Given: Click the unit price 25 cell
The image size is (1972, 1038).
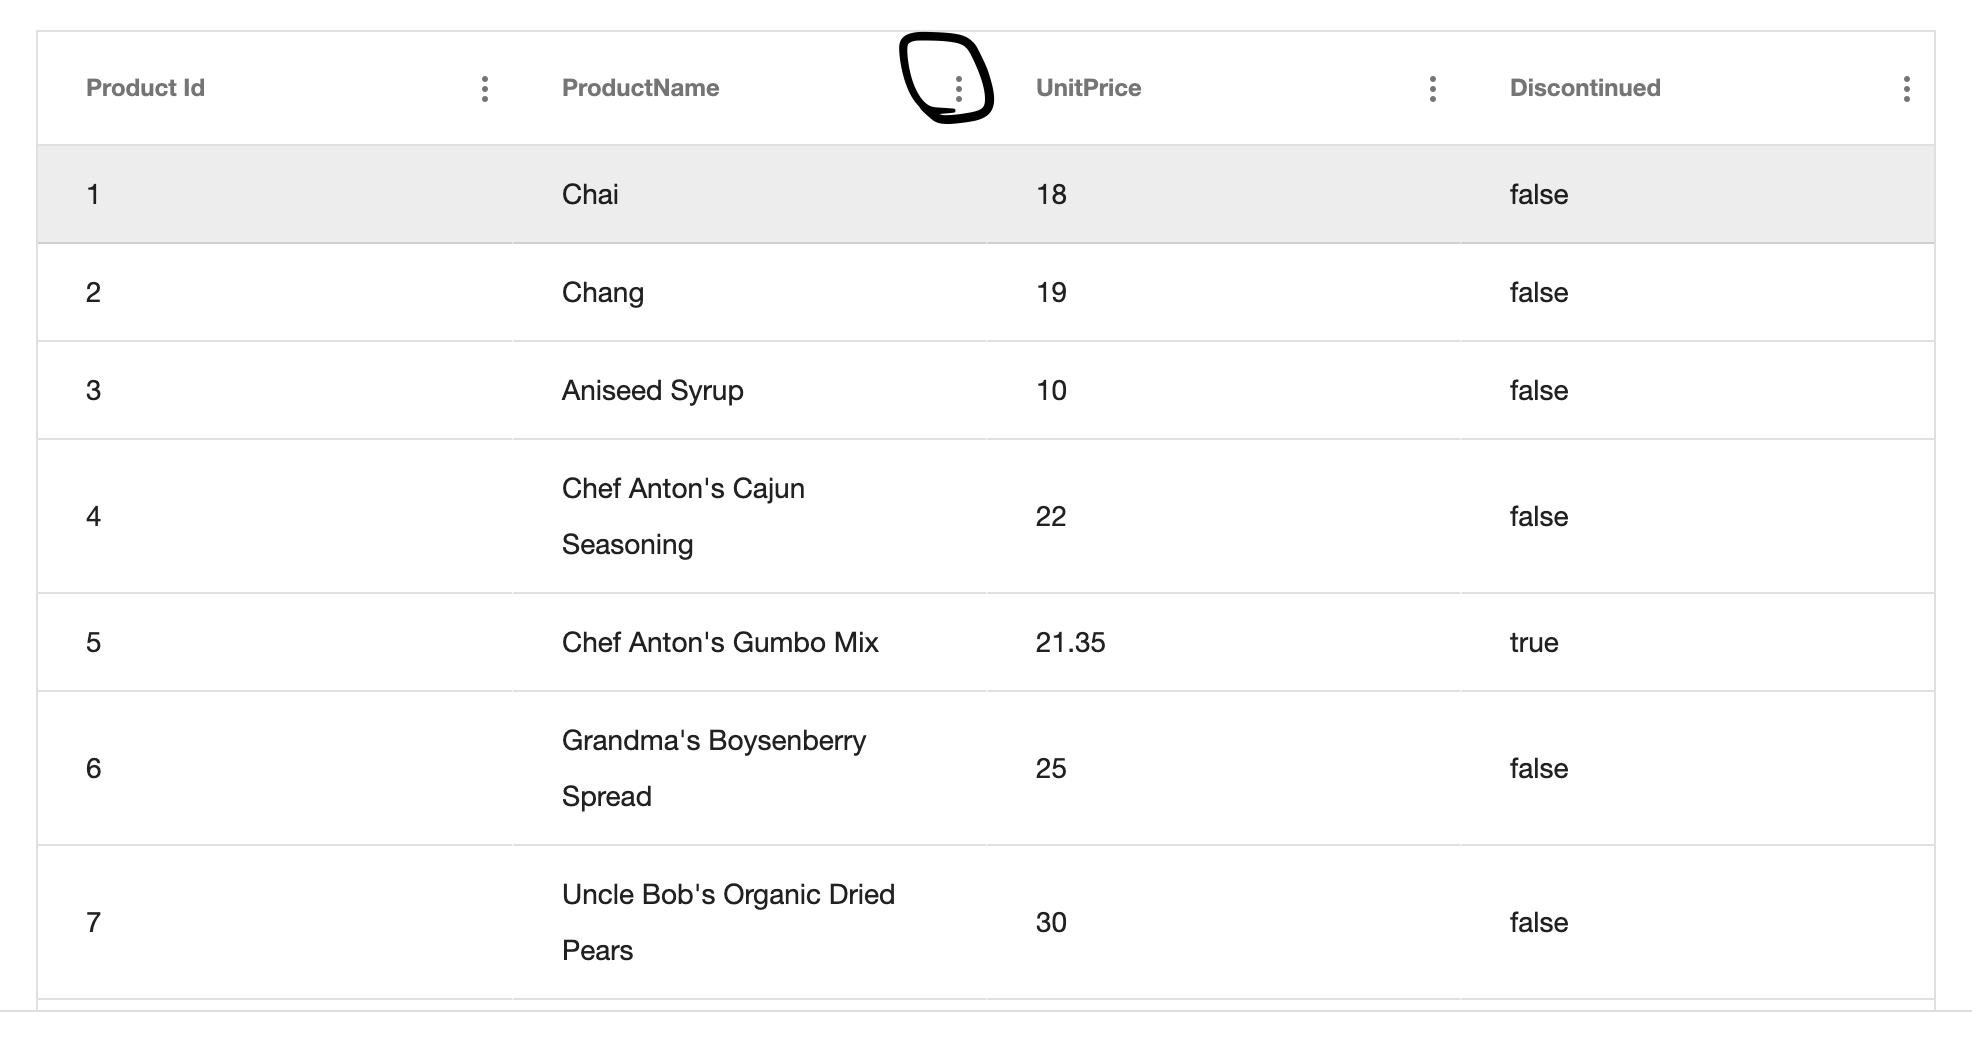Looking at the screenshot, I should 1051,768.
